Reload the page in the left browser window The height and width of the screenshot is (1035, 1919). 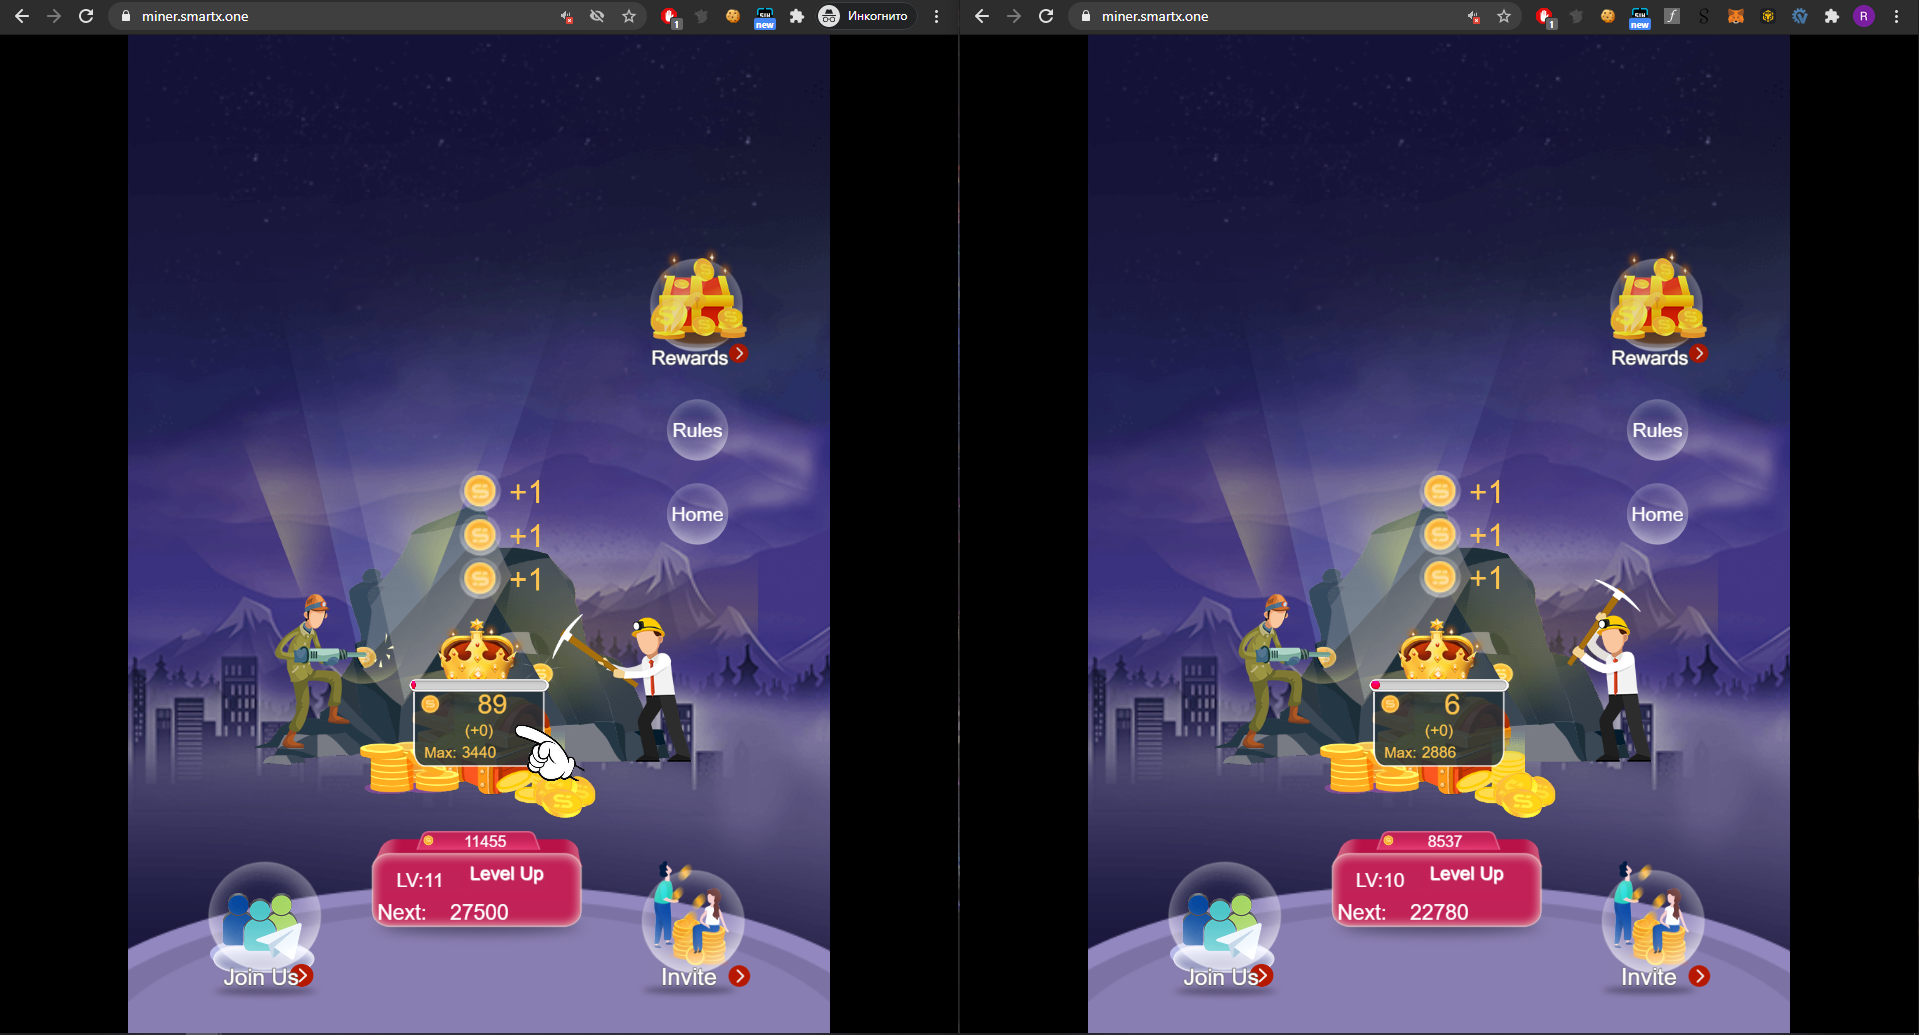tap(86, 16)
